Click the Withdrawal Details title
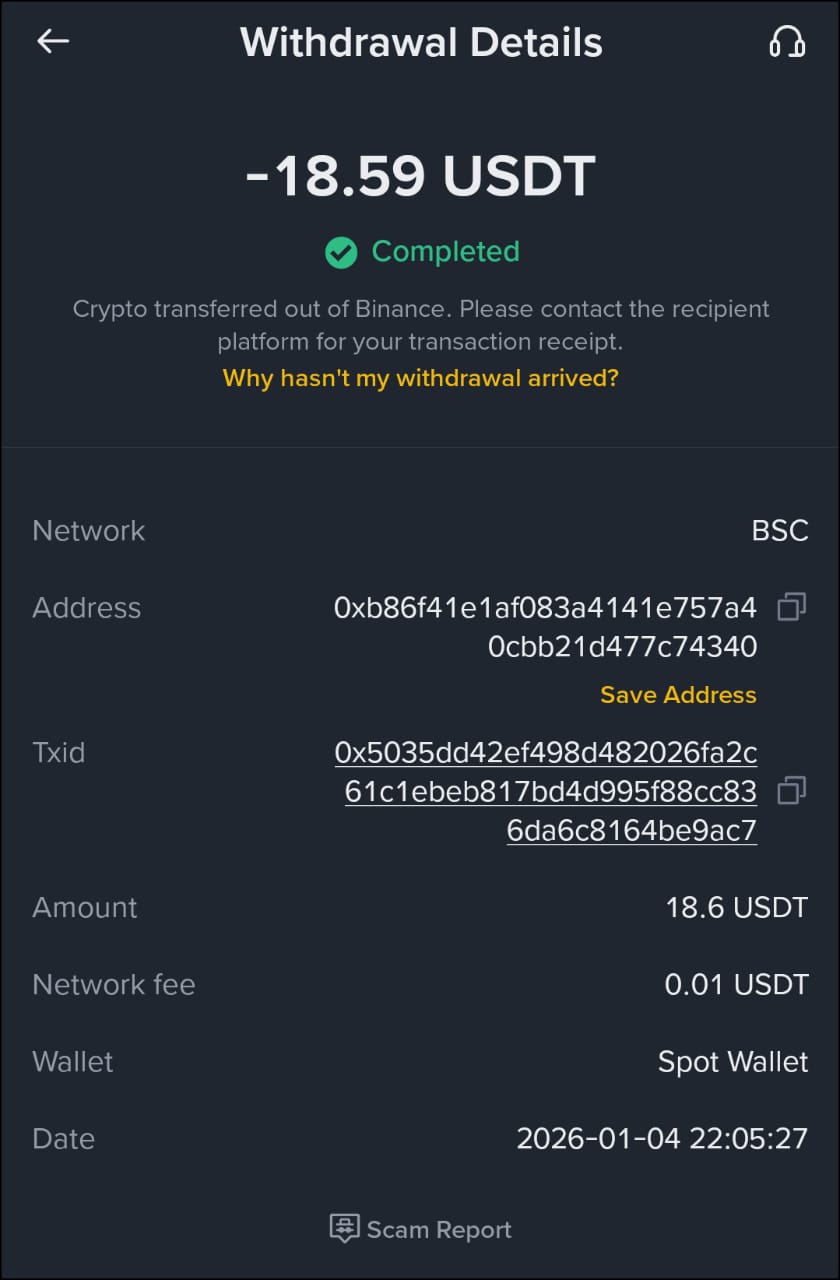 (420, 41)
